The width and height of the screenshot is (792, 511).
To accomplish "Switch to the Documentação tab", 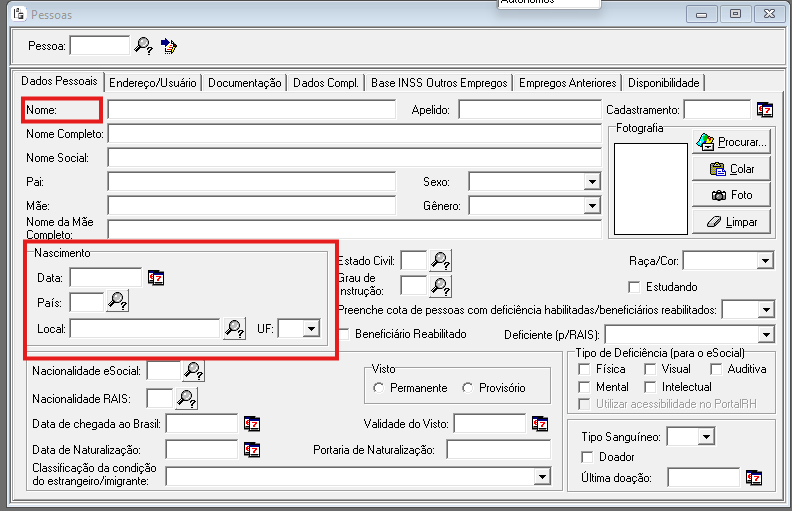I will coord(245,83).
